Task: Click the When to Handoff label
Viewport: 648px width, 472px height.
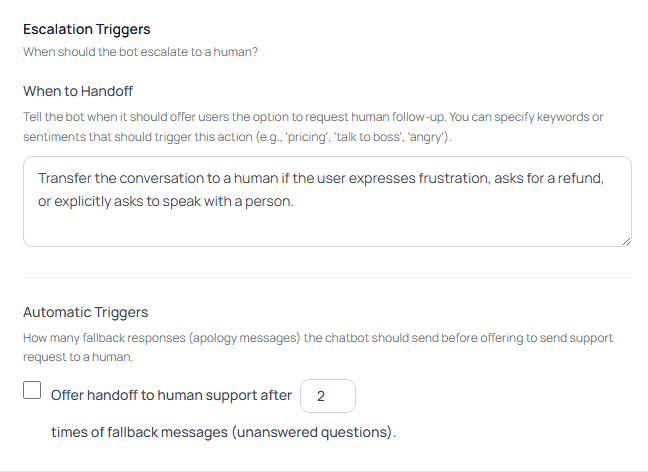Action: pos(78,91)
